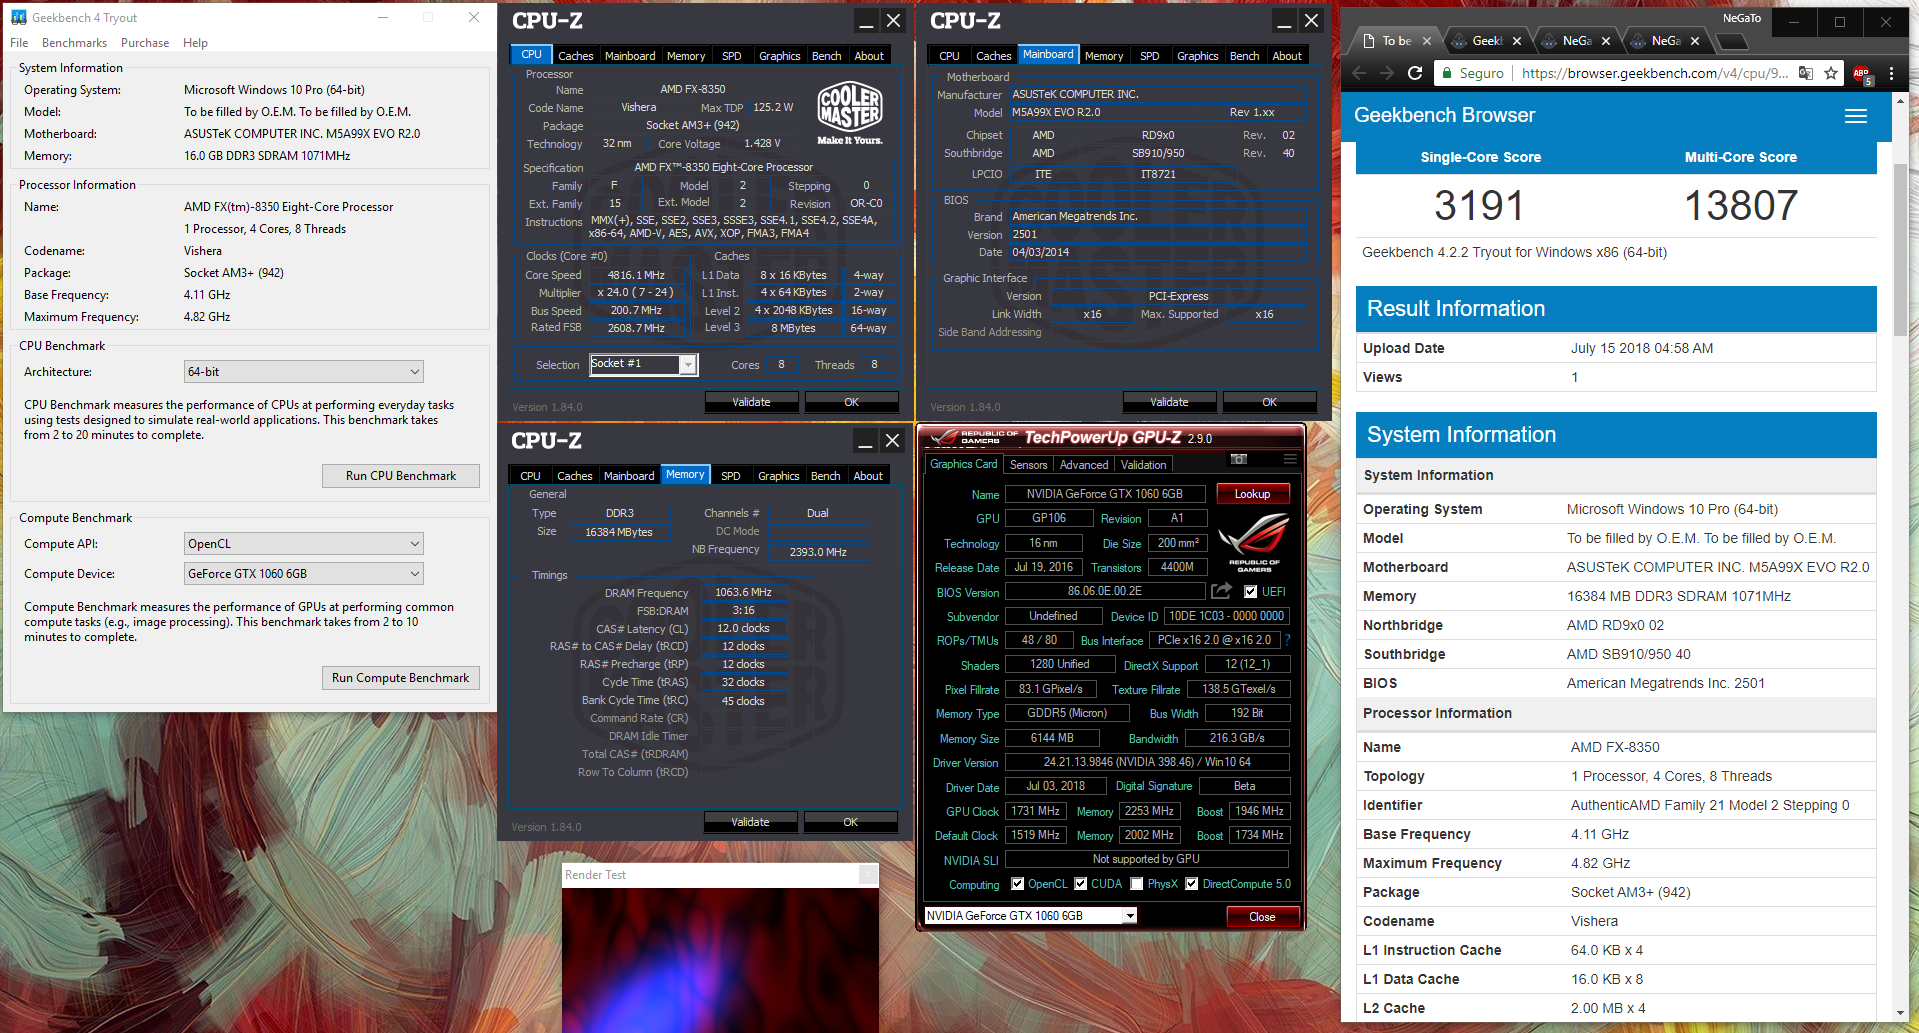Open Geekbench Benchmarks menu
This screenshot has height=1033, width=1919.
coord(74,43)
